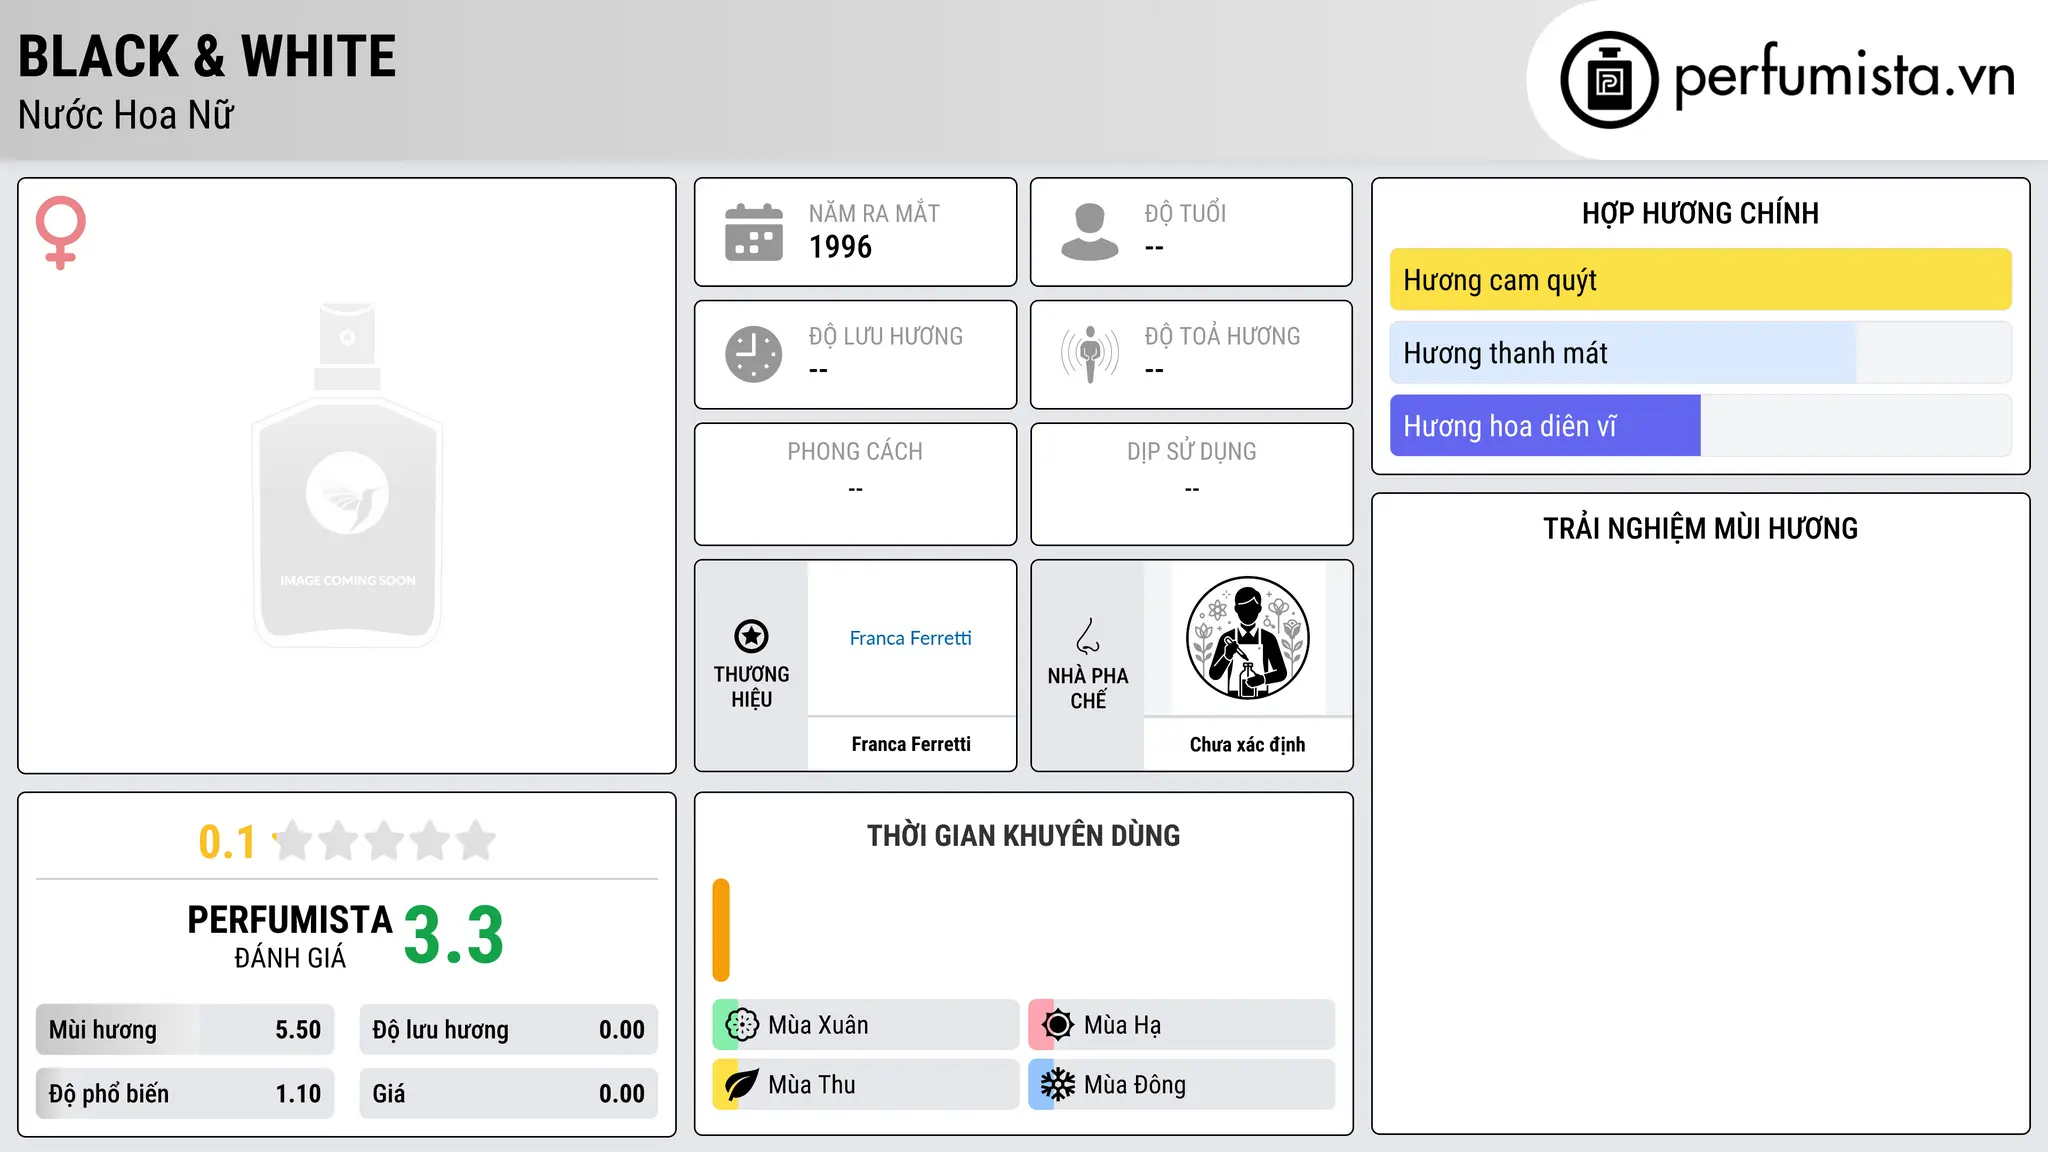The width and height of the screenshot is (2048, 1152).
Task: Click the calendar icon beside Năm ra mắt
Action: pos(753,232)
